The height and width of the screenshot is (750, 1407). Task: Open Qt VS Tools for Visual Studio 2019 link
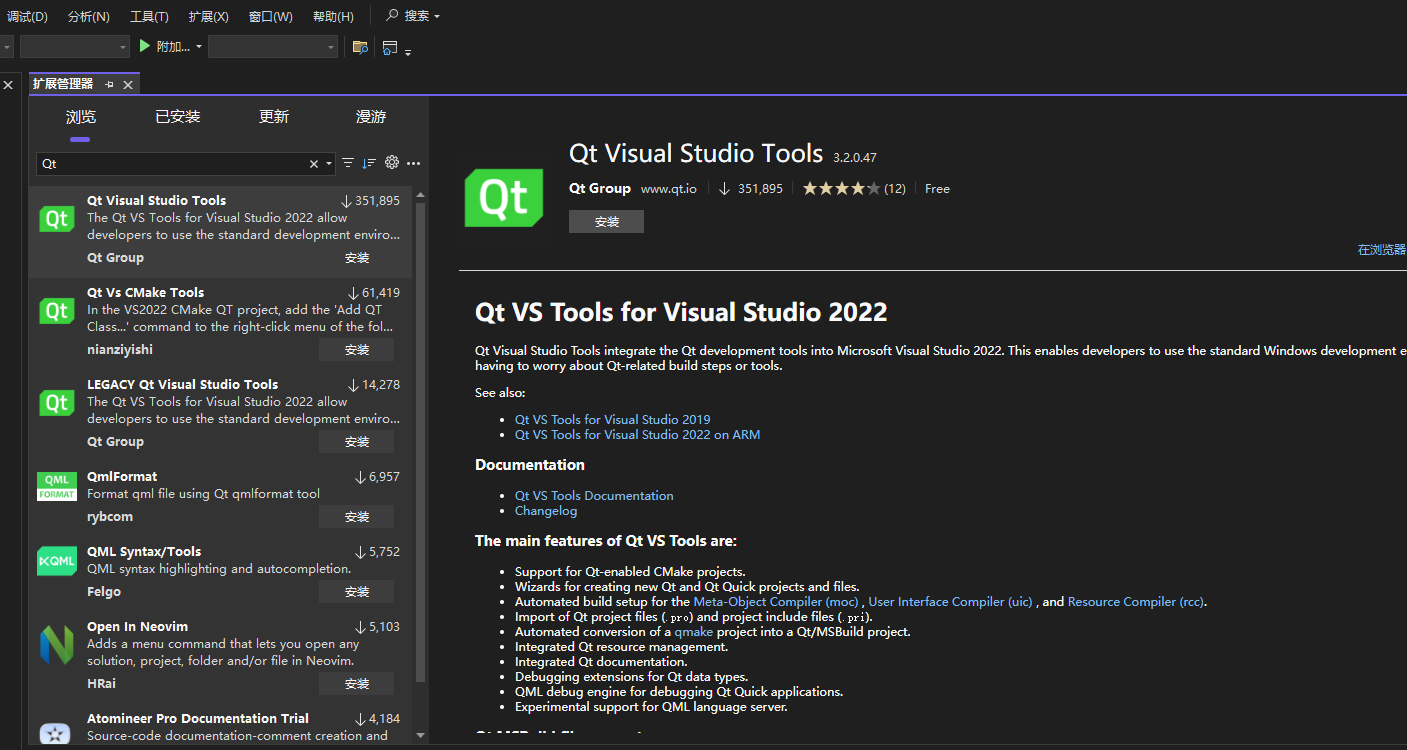[x=613, y=420]
